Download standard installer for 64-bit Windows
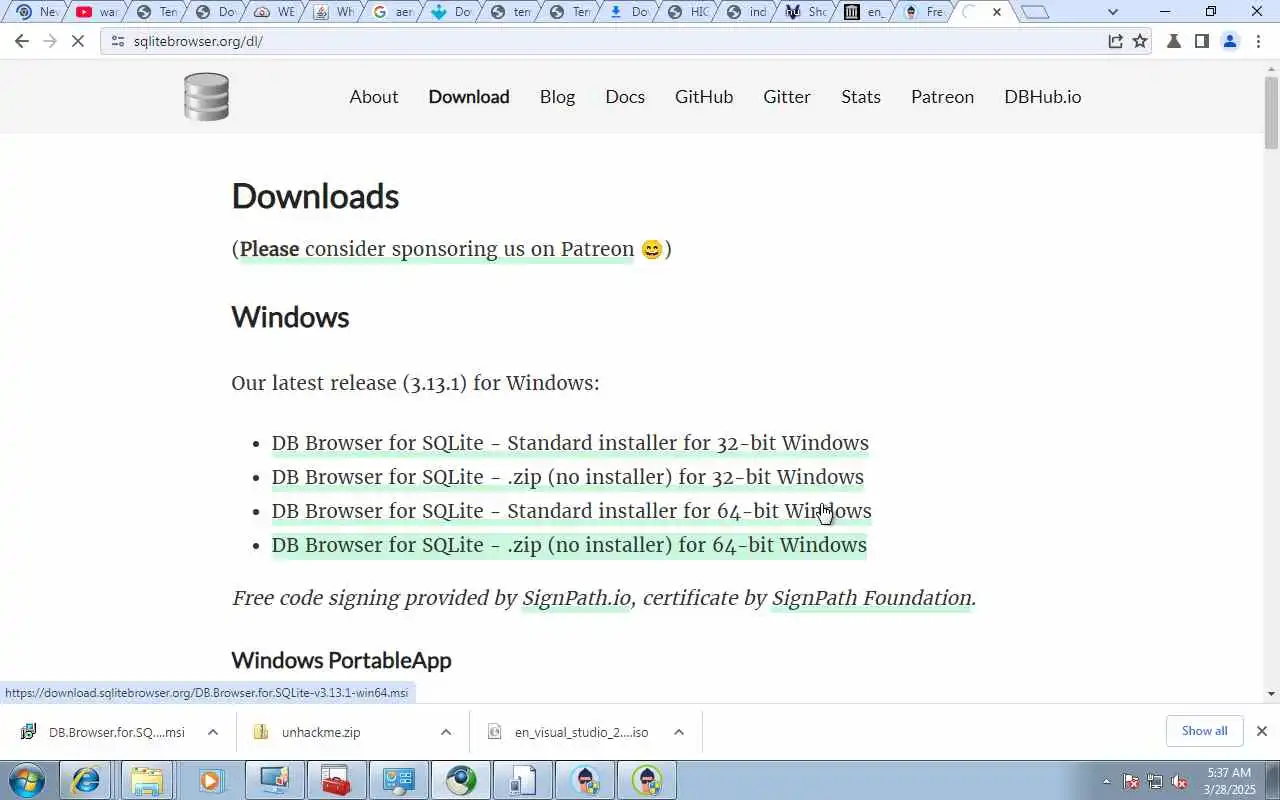Image resolution: width=1280 pixels, height=800 pixels. click(x=572, y=511)
